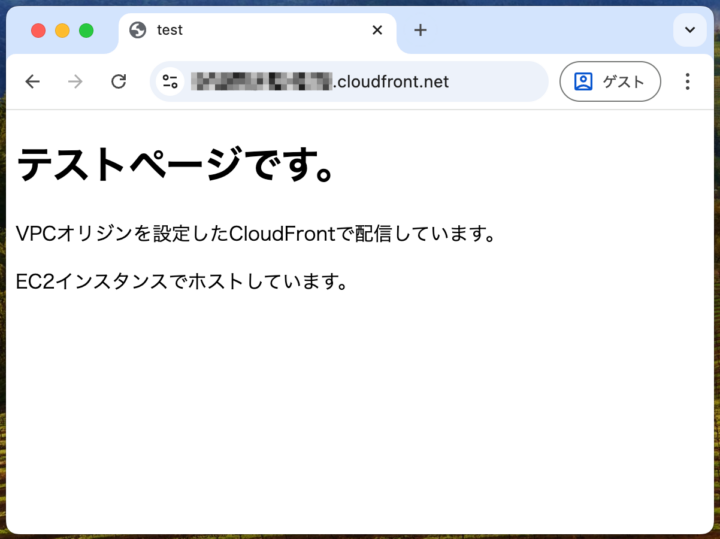720x539 pixels.
Task: Expand the tab search chevron dropdown
Action: coord(689,30)
